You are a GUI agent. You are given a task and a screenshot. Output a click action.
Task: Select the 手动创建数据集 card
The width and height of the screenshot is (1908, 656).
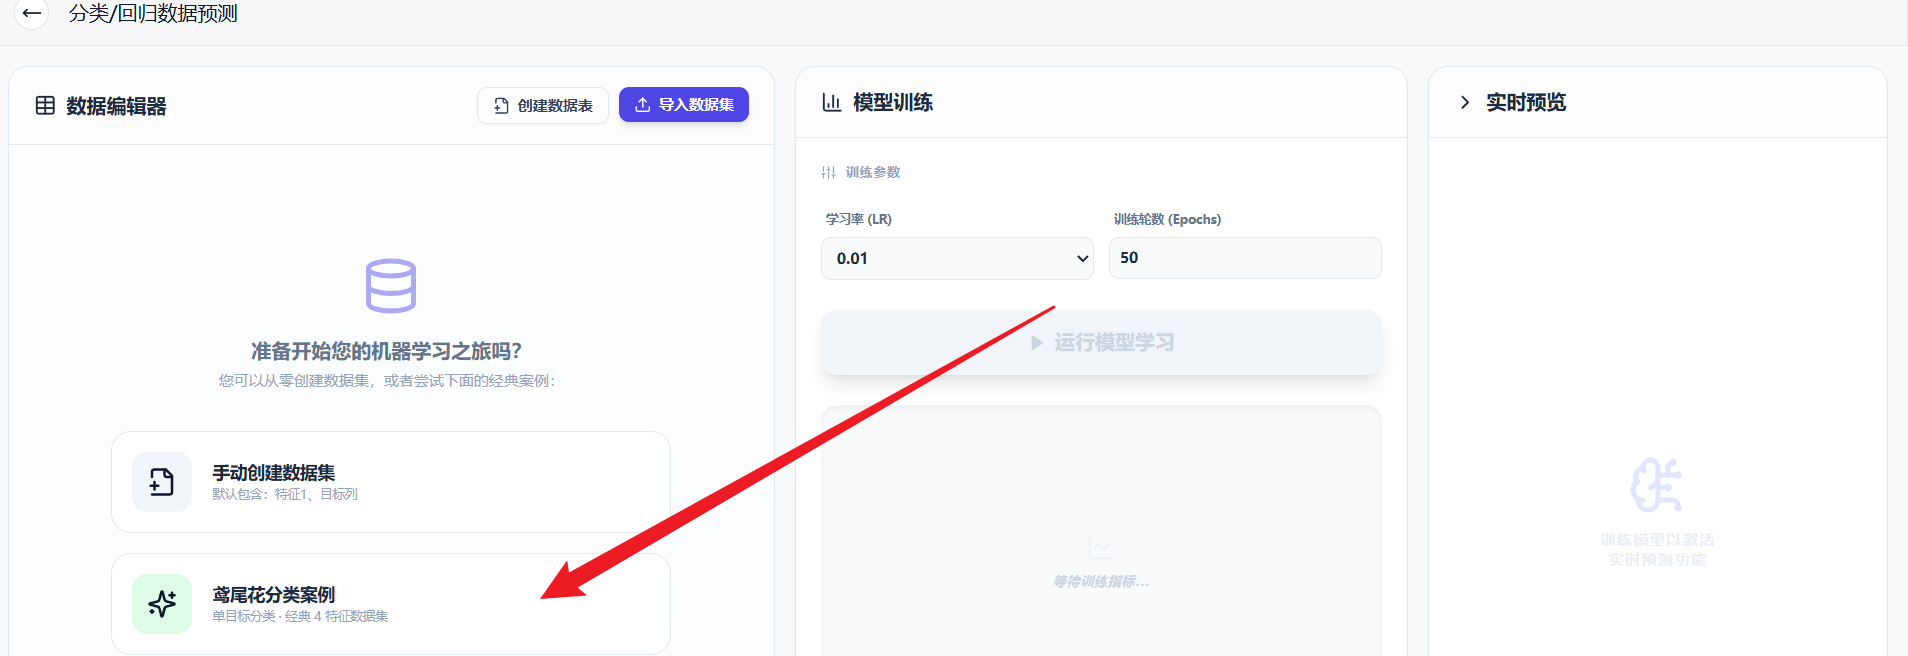click(391, 482)
